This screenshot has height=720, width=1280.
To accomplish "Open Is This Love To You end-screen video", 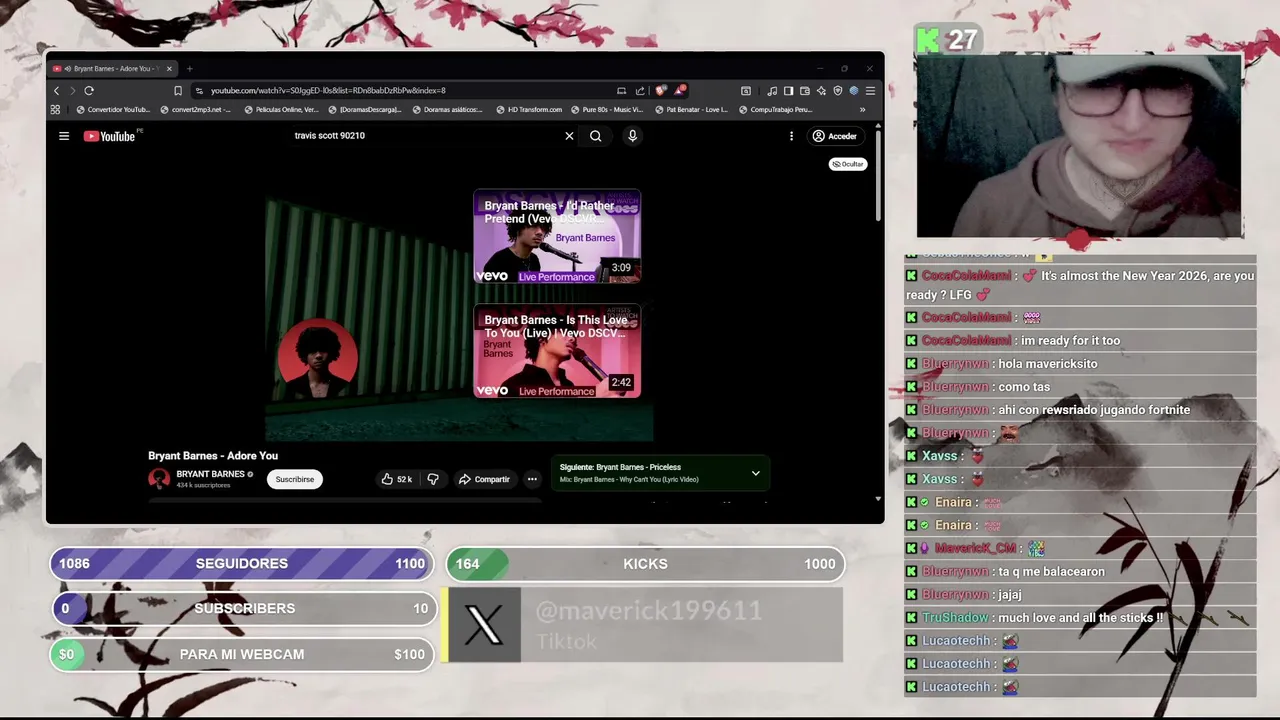I will [557, 351].
